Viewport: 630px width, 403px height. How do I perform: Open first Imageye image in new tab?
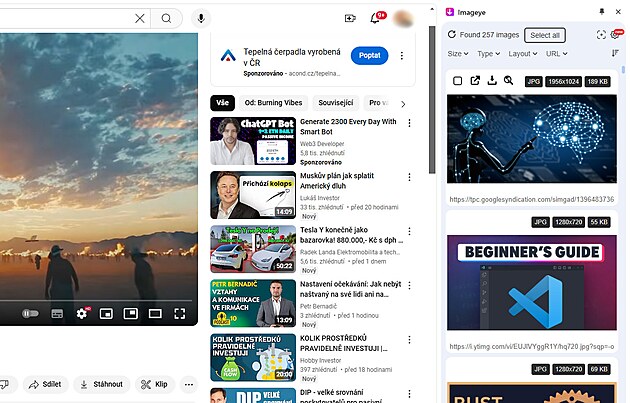[x=474, y=81]
